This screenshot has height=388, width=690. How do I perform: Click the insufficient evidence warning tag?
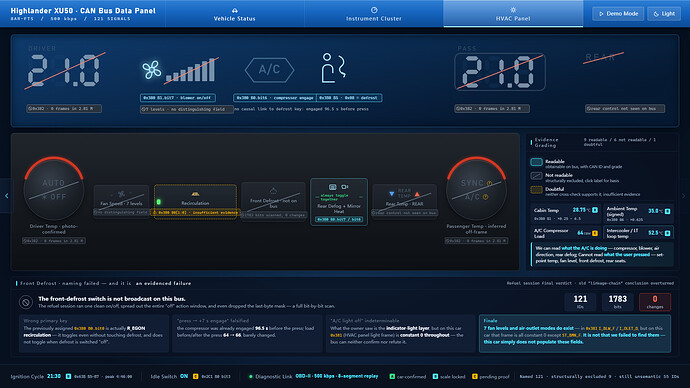pos(195,212)
